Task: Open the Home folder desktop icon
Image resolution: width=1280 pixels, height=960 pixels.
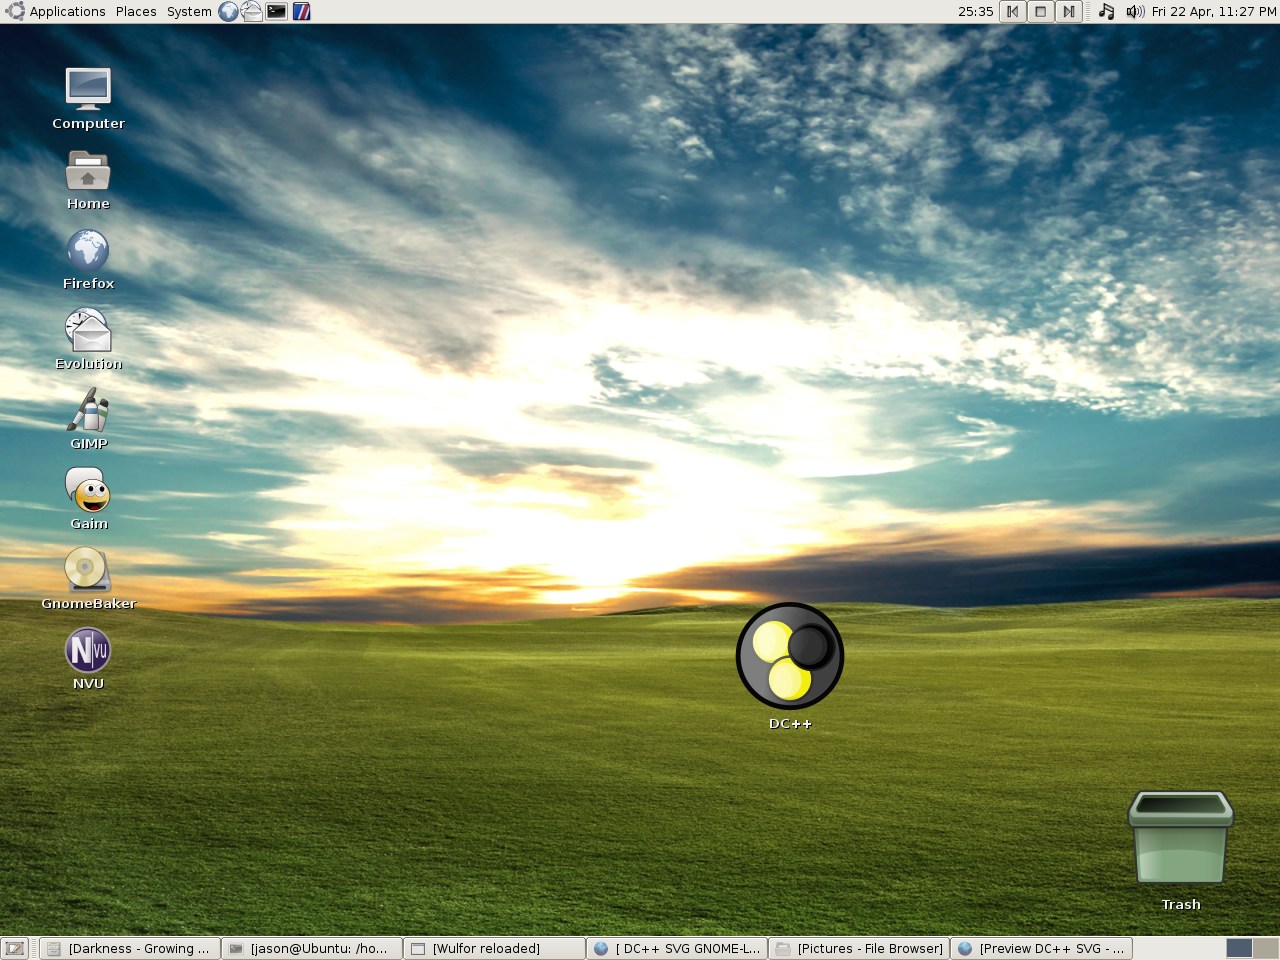Action: click(88, 180)
